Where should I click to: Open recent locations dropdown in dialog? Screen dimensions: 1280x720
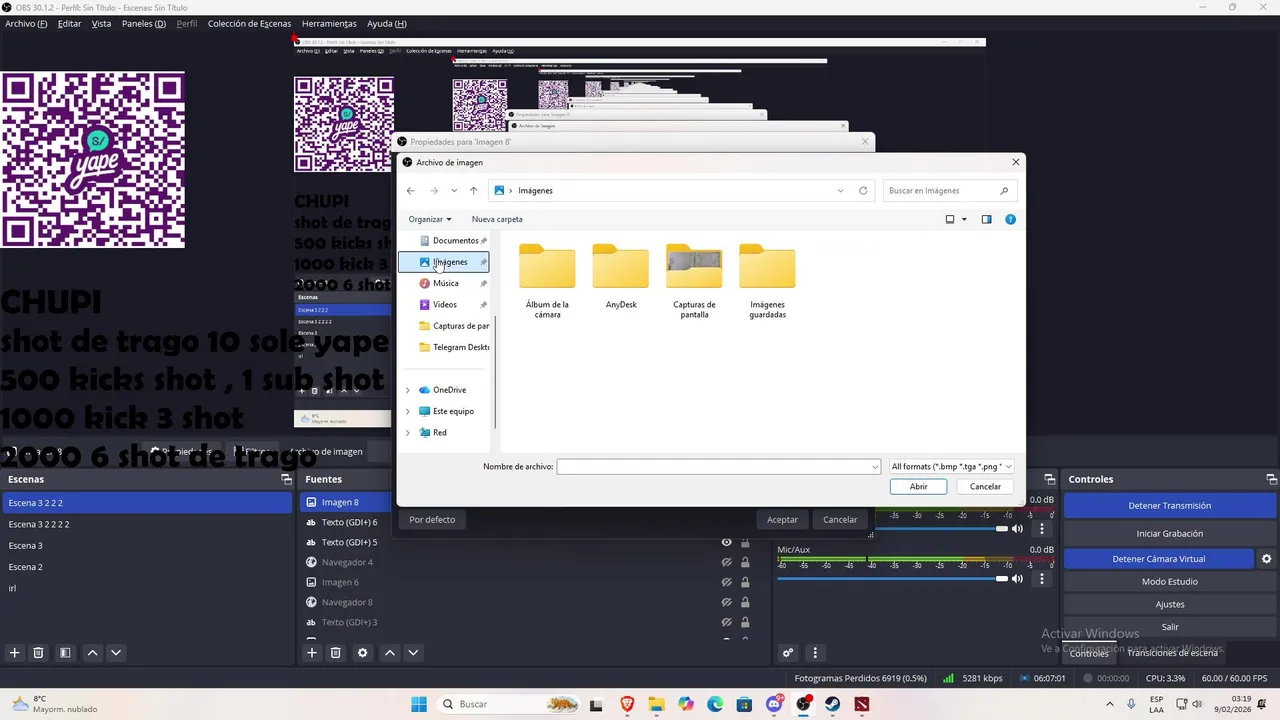coord(454,191)
